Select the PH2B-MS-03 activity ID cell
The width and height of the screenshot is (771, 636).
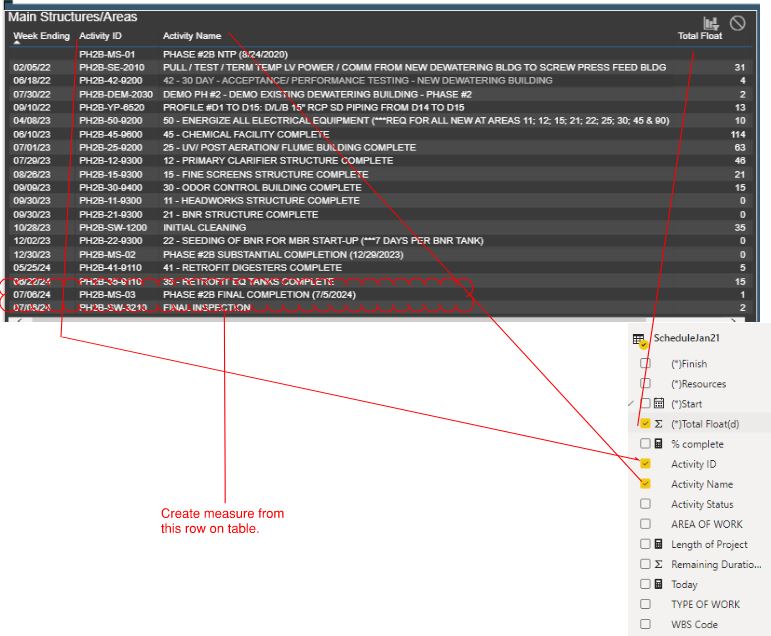(107, 295)
